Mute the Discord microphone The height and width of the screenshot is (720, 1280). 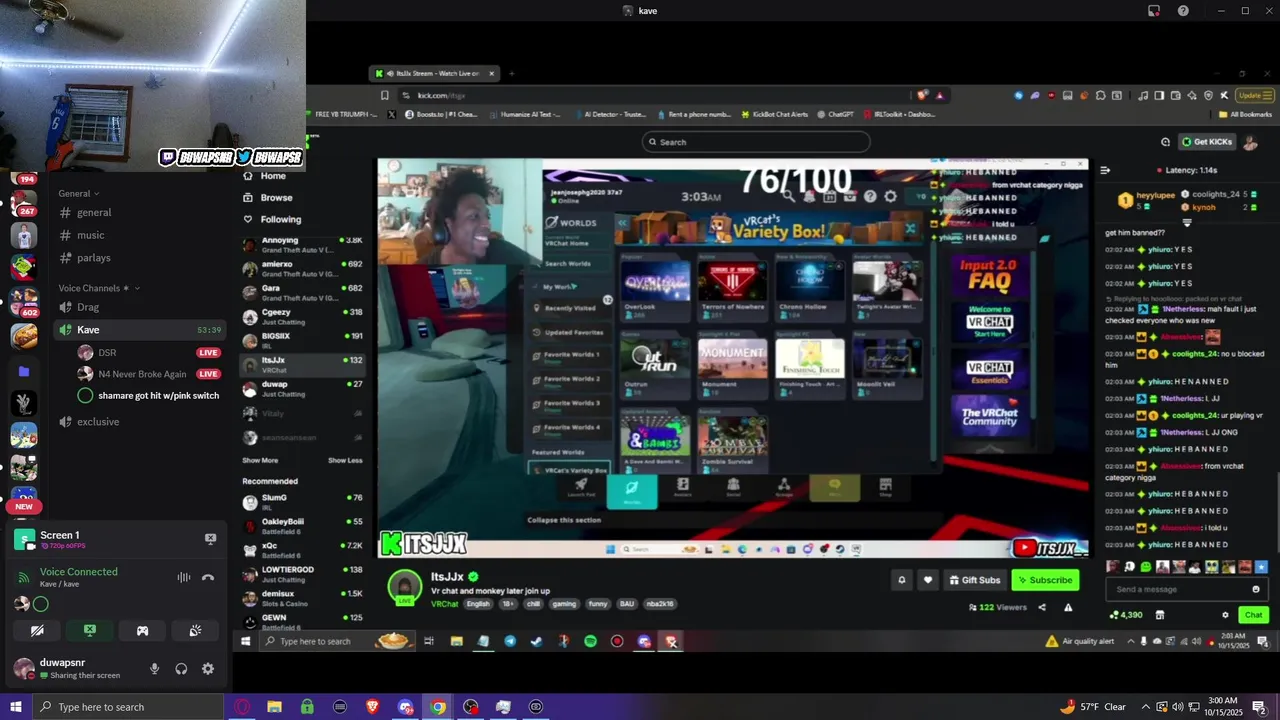point(154,669)
